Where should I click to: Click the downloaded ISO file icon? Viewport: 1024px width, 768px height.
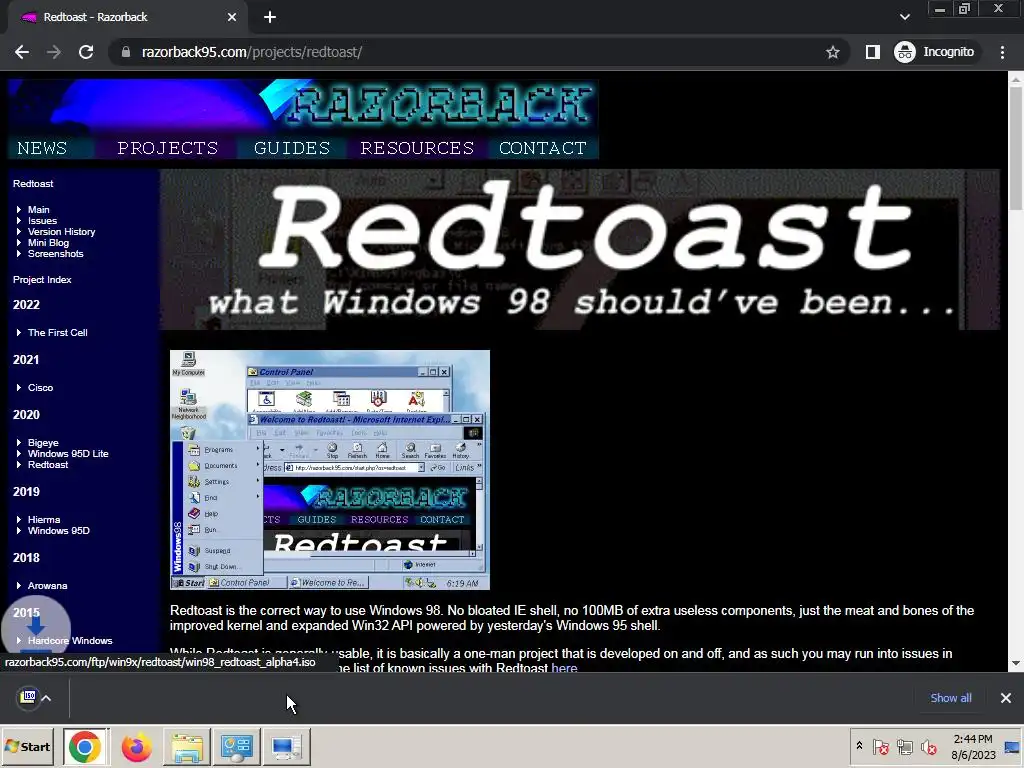point(28,697)
